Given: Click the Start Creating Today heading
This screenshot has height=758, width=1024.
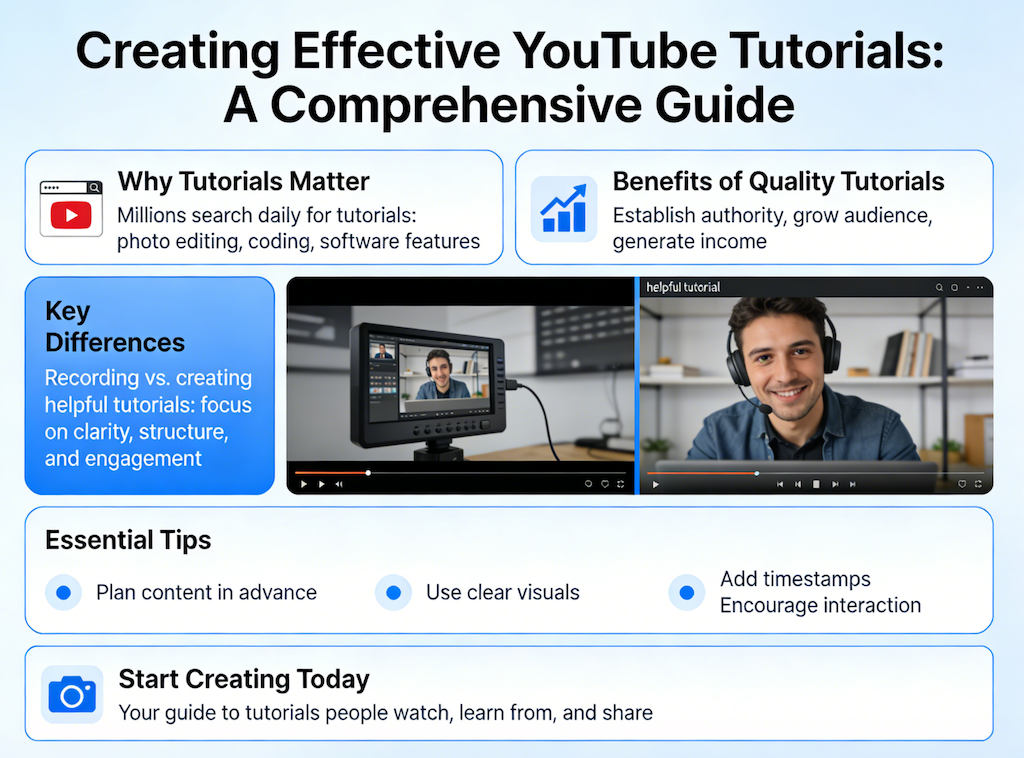Looking at the screenshot, I should [244, 679].
